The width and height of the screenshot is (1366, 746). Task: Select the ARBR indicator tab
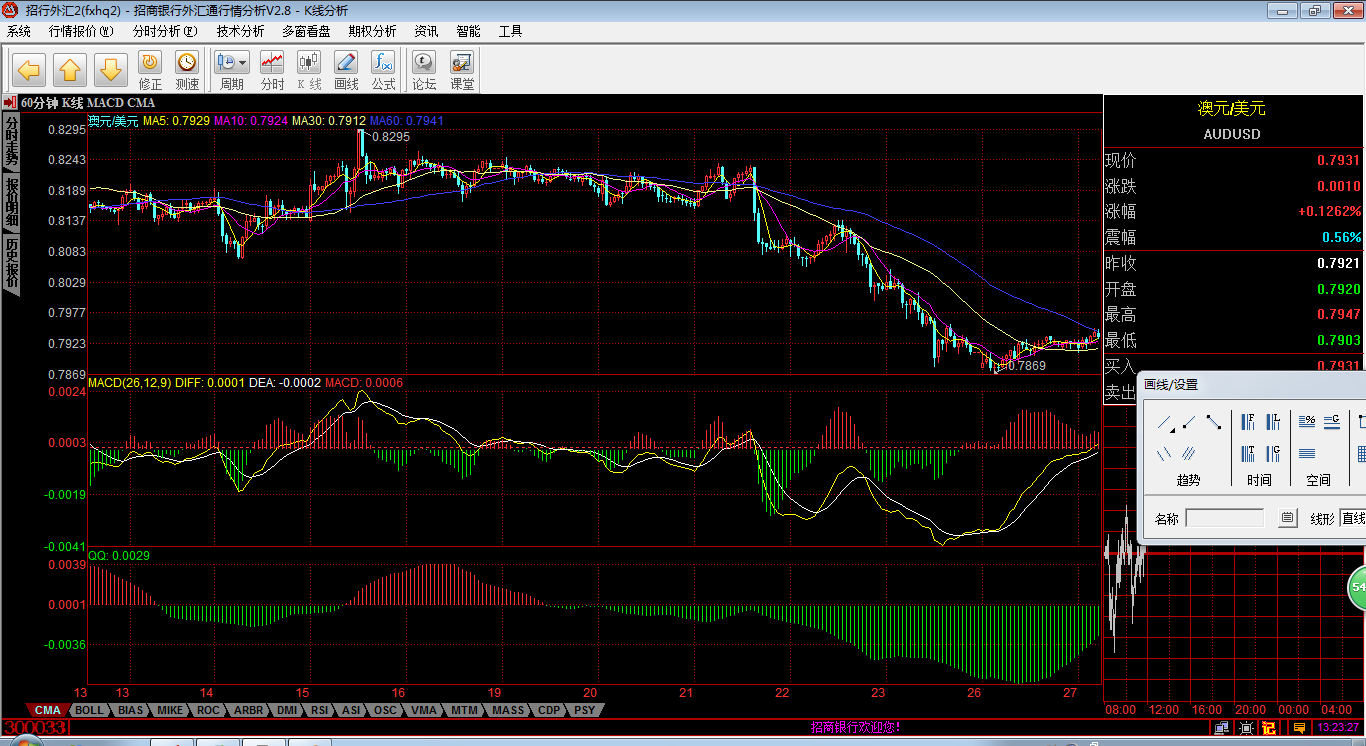[x=248, y=710]
